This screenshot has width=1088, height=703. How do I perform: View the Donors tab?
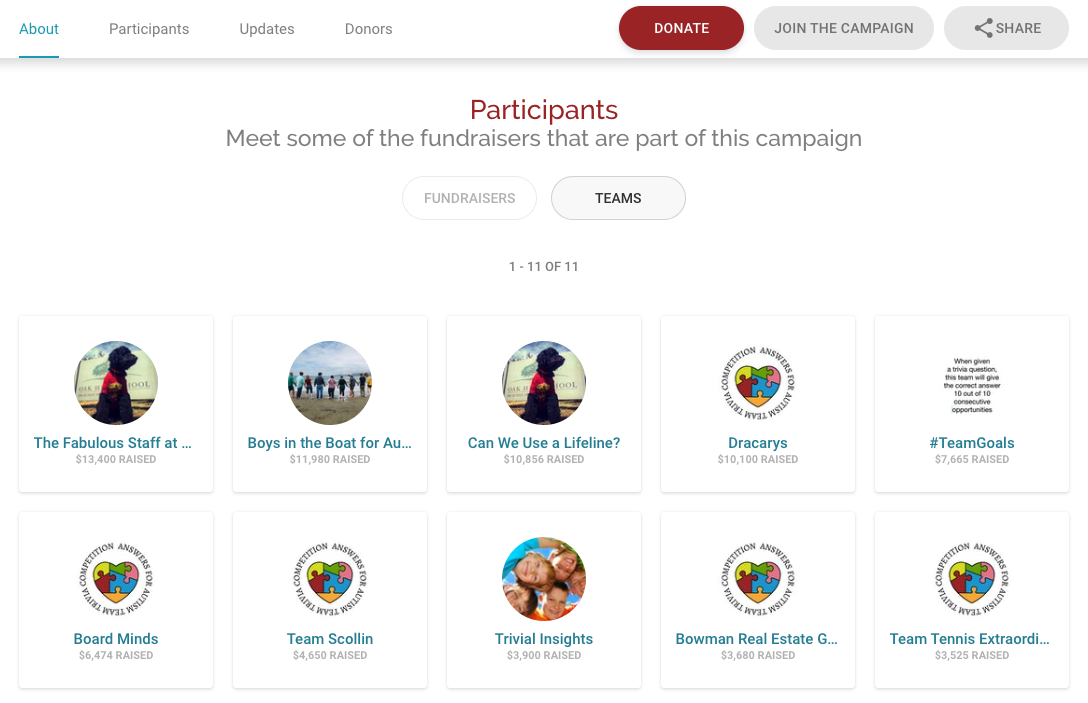pyautogui.click(x=368, y=29)
